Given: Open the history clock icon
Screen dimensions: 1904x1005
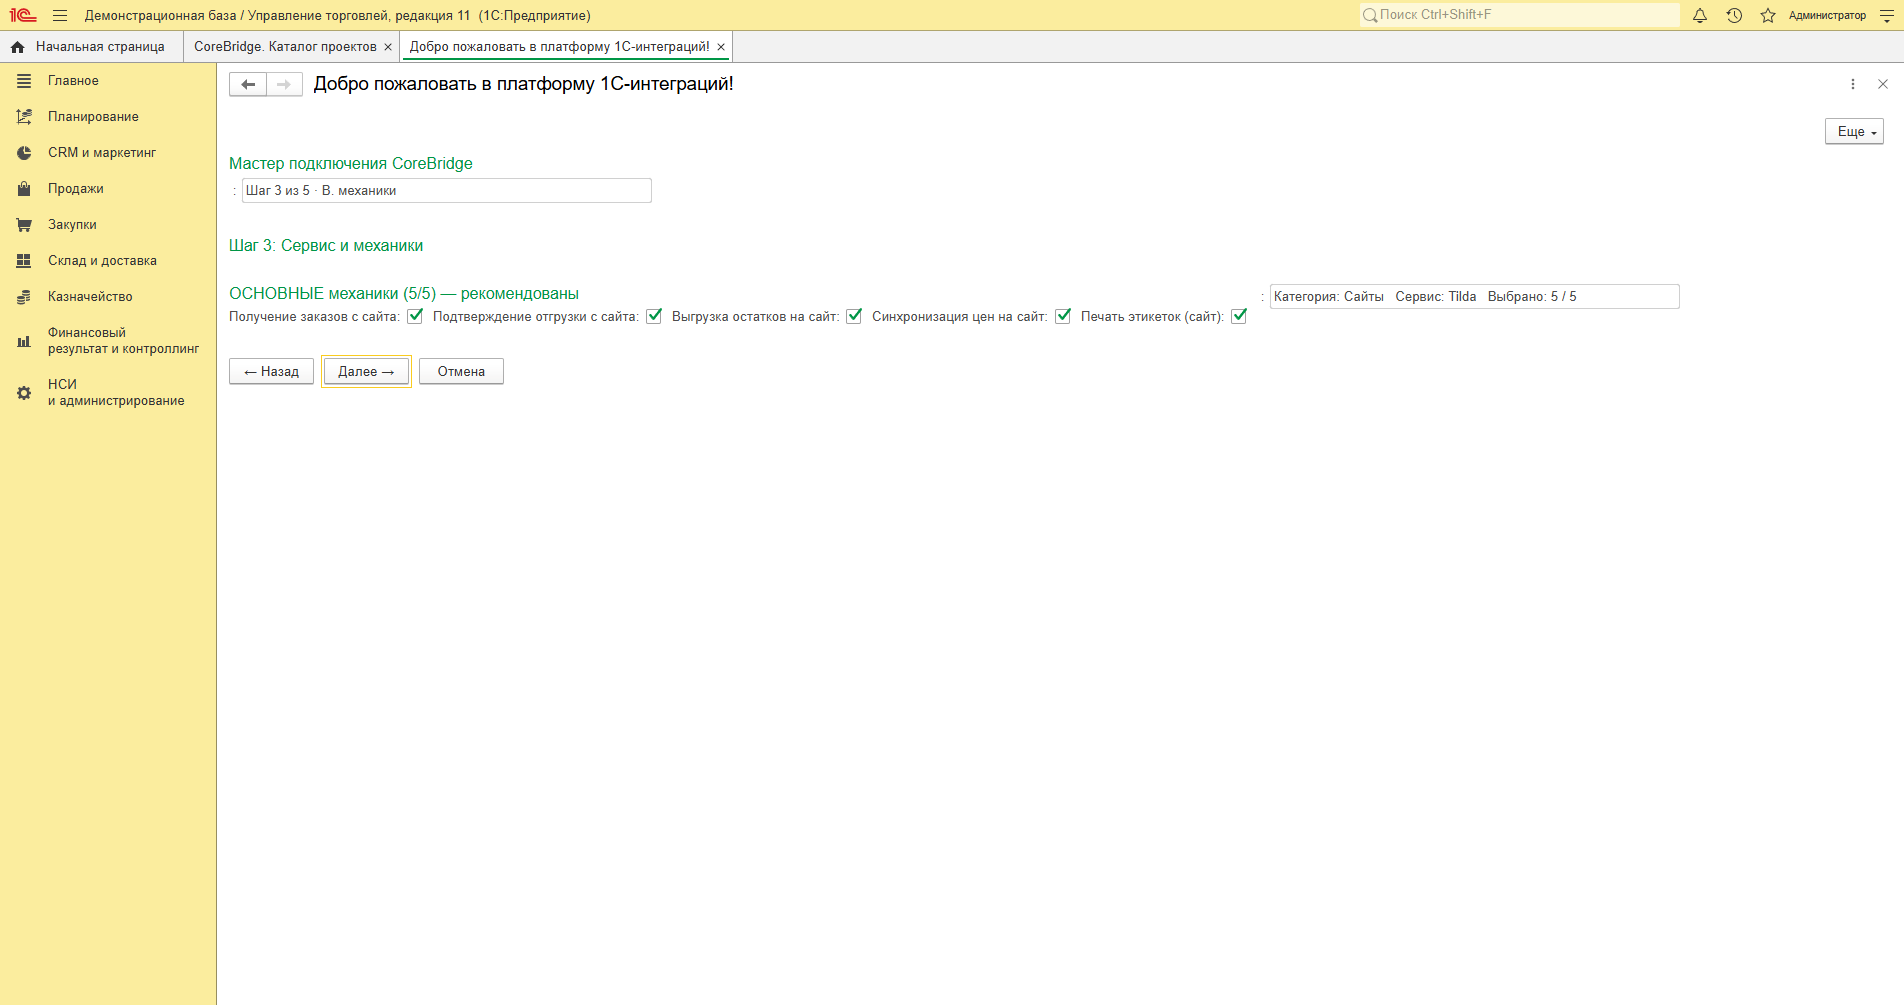Looking at the screenshot, I should pyautogui.click(x=1734, y=15).
